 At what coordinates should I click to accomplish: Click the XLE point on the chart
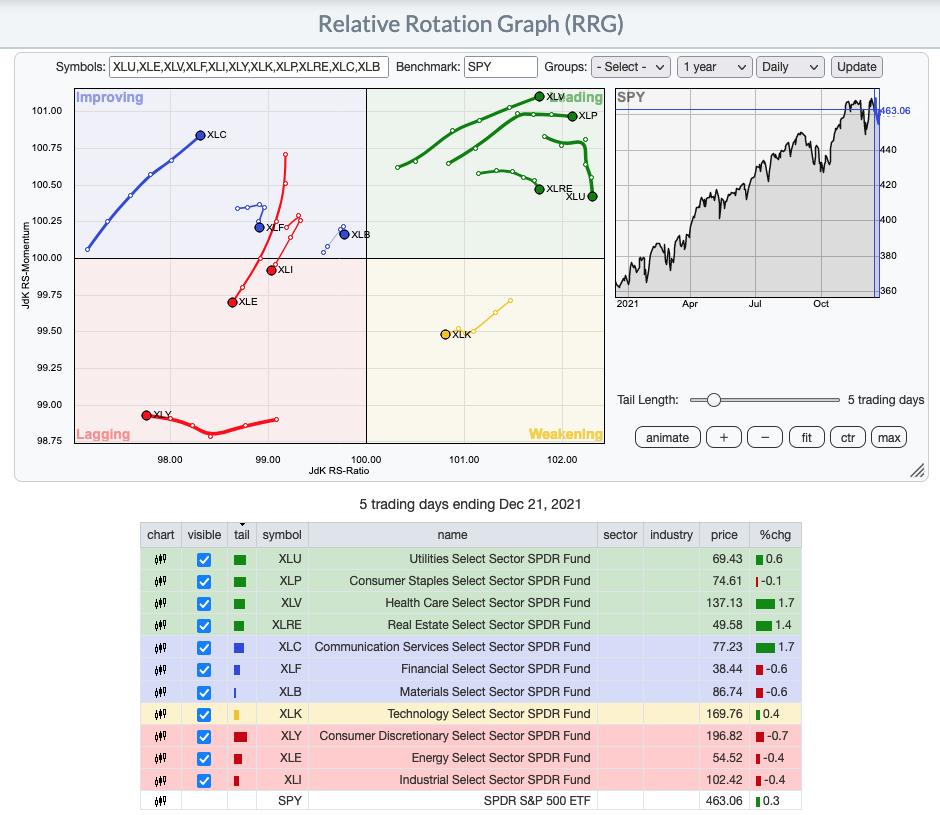tap(232, 302)
